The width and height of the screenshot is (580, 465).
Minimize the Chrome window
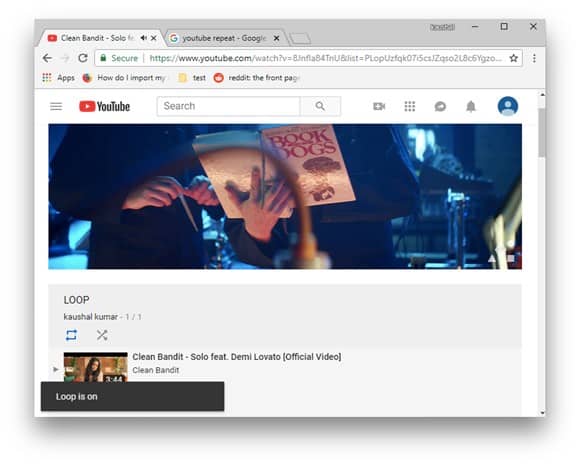click(x=475, y=27)
